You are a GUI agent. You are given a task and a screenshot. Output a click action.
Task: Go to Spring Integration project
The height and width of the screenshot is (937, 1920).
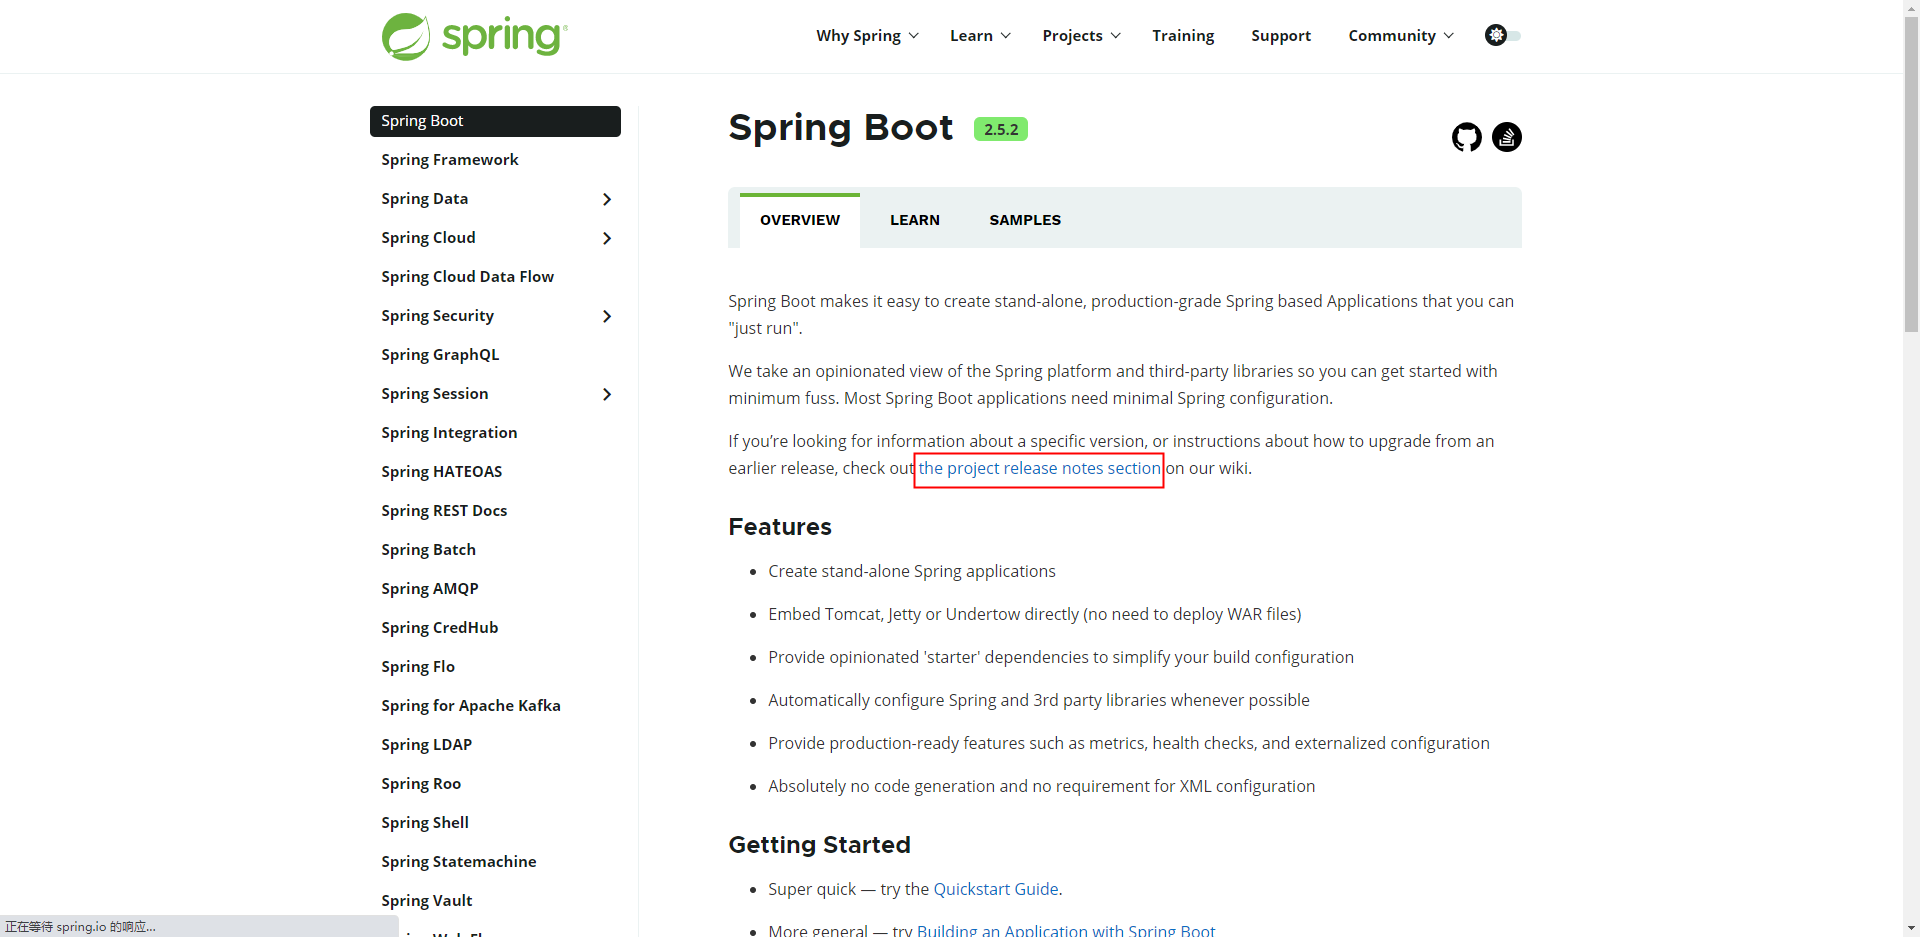tap(449, 433)
